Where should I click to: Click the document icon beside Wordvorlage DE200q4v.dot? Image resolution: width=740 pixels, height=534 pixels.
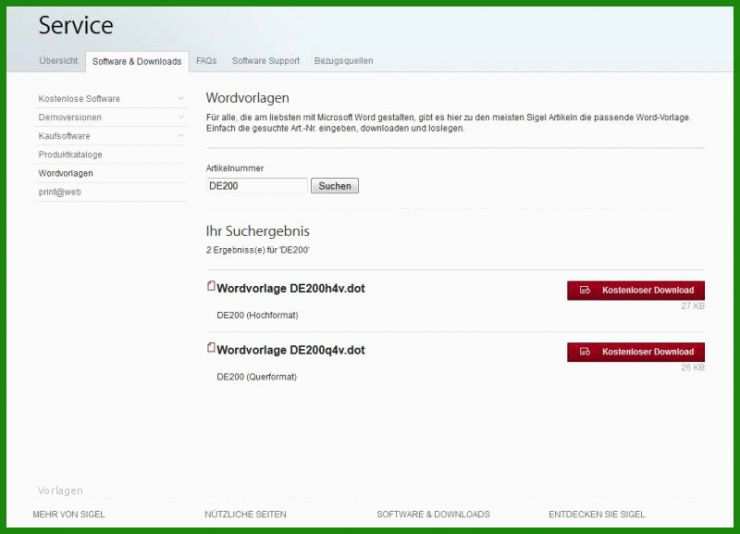coord(211,348)
